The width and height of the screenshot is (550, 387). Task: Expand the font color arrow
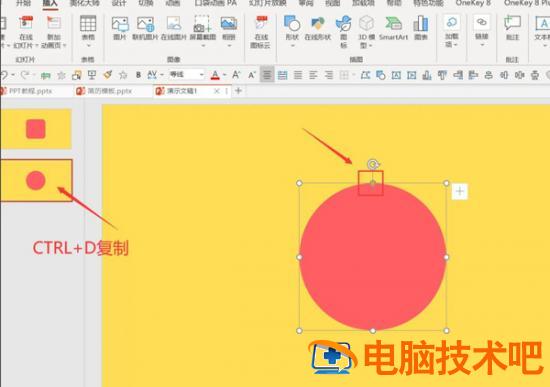224,75
